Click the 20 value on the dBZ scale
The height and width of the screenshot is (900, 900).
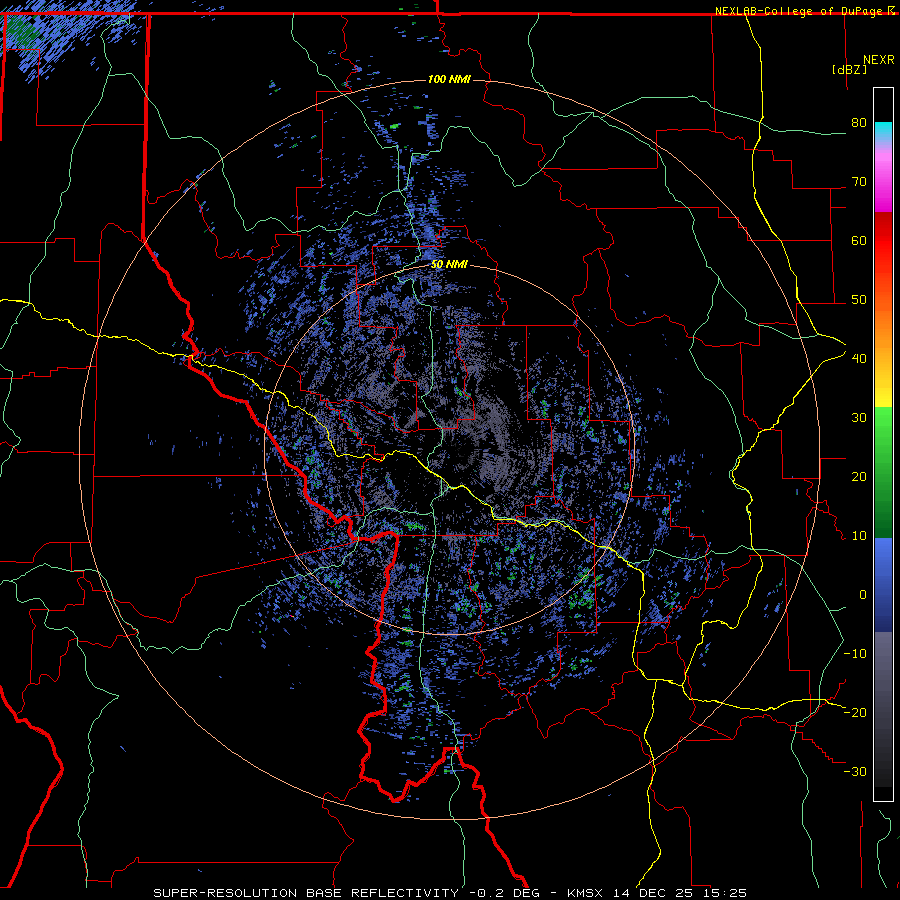click(x=859, y=477)
